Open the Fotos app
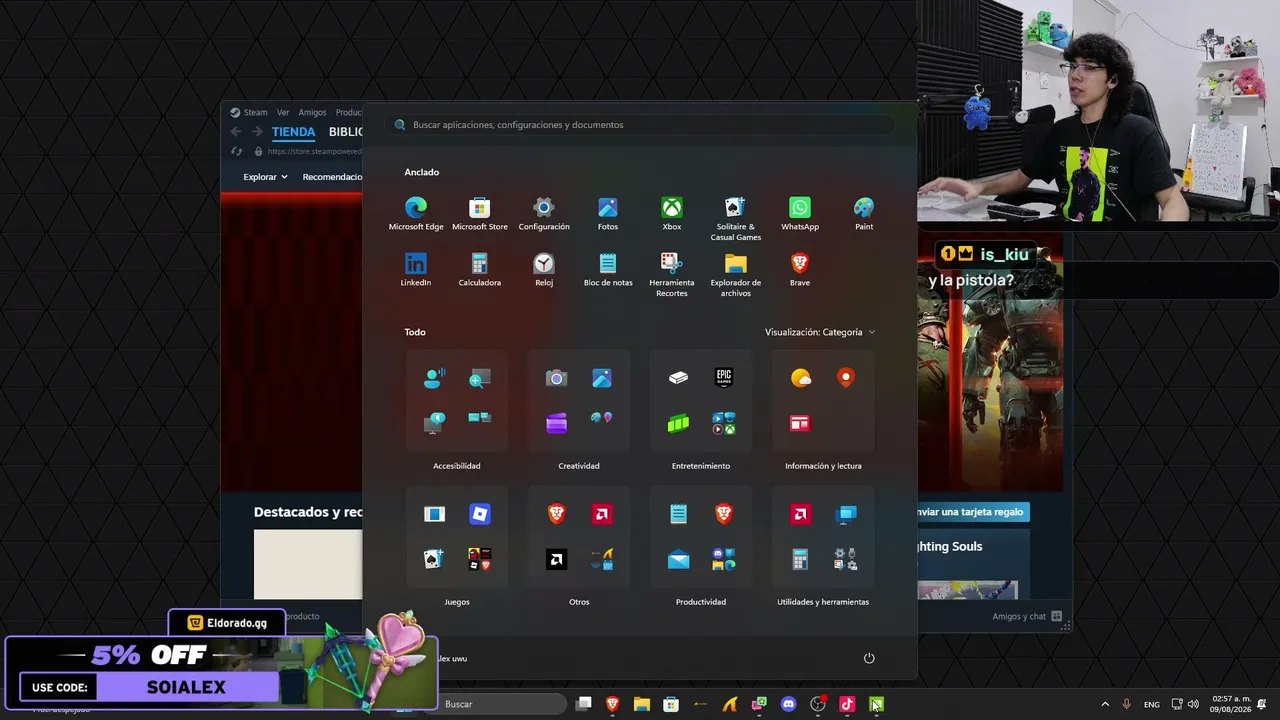 (608, 214)
